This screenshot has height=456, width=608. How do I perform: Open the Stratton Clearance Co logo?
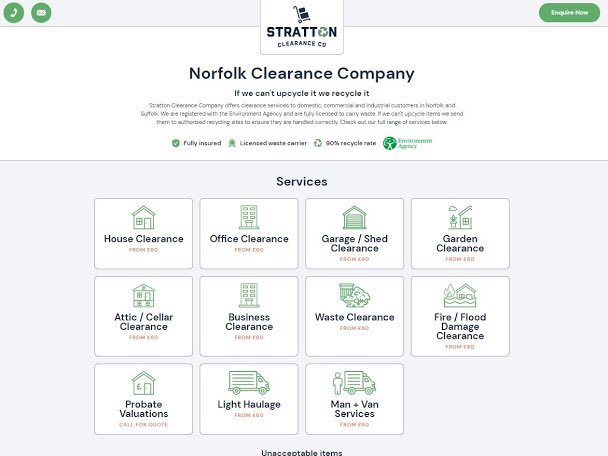[302, 27]
